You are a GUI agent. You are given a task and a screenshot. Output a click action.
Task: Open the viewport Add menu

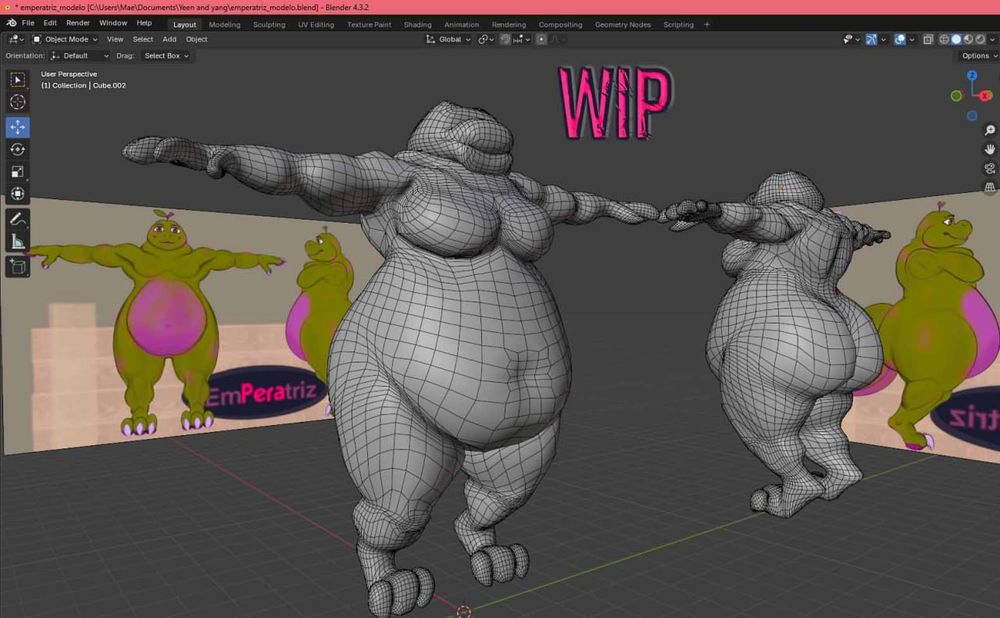(169, 40)
